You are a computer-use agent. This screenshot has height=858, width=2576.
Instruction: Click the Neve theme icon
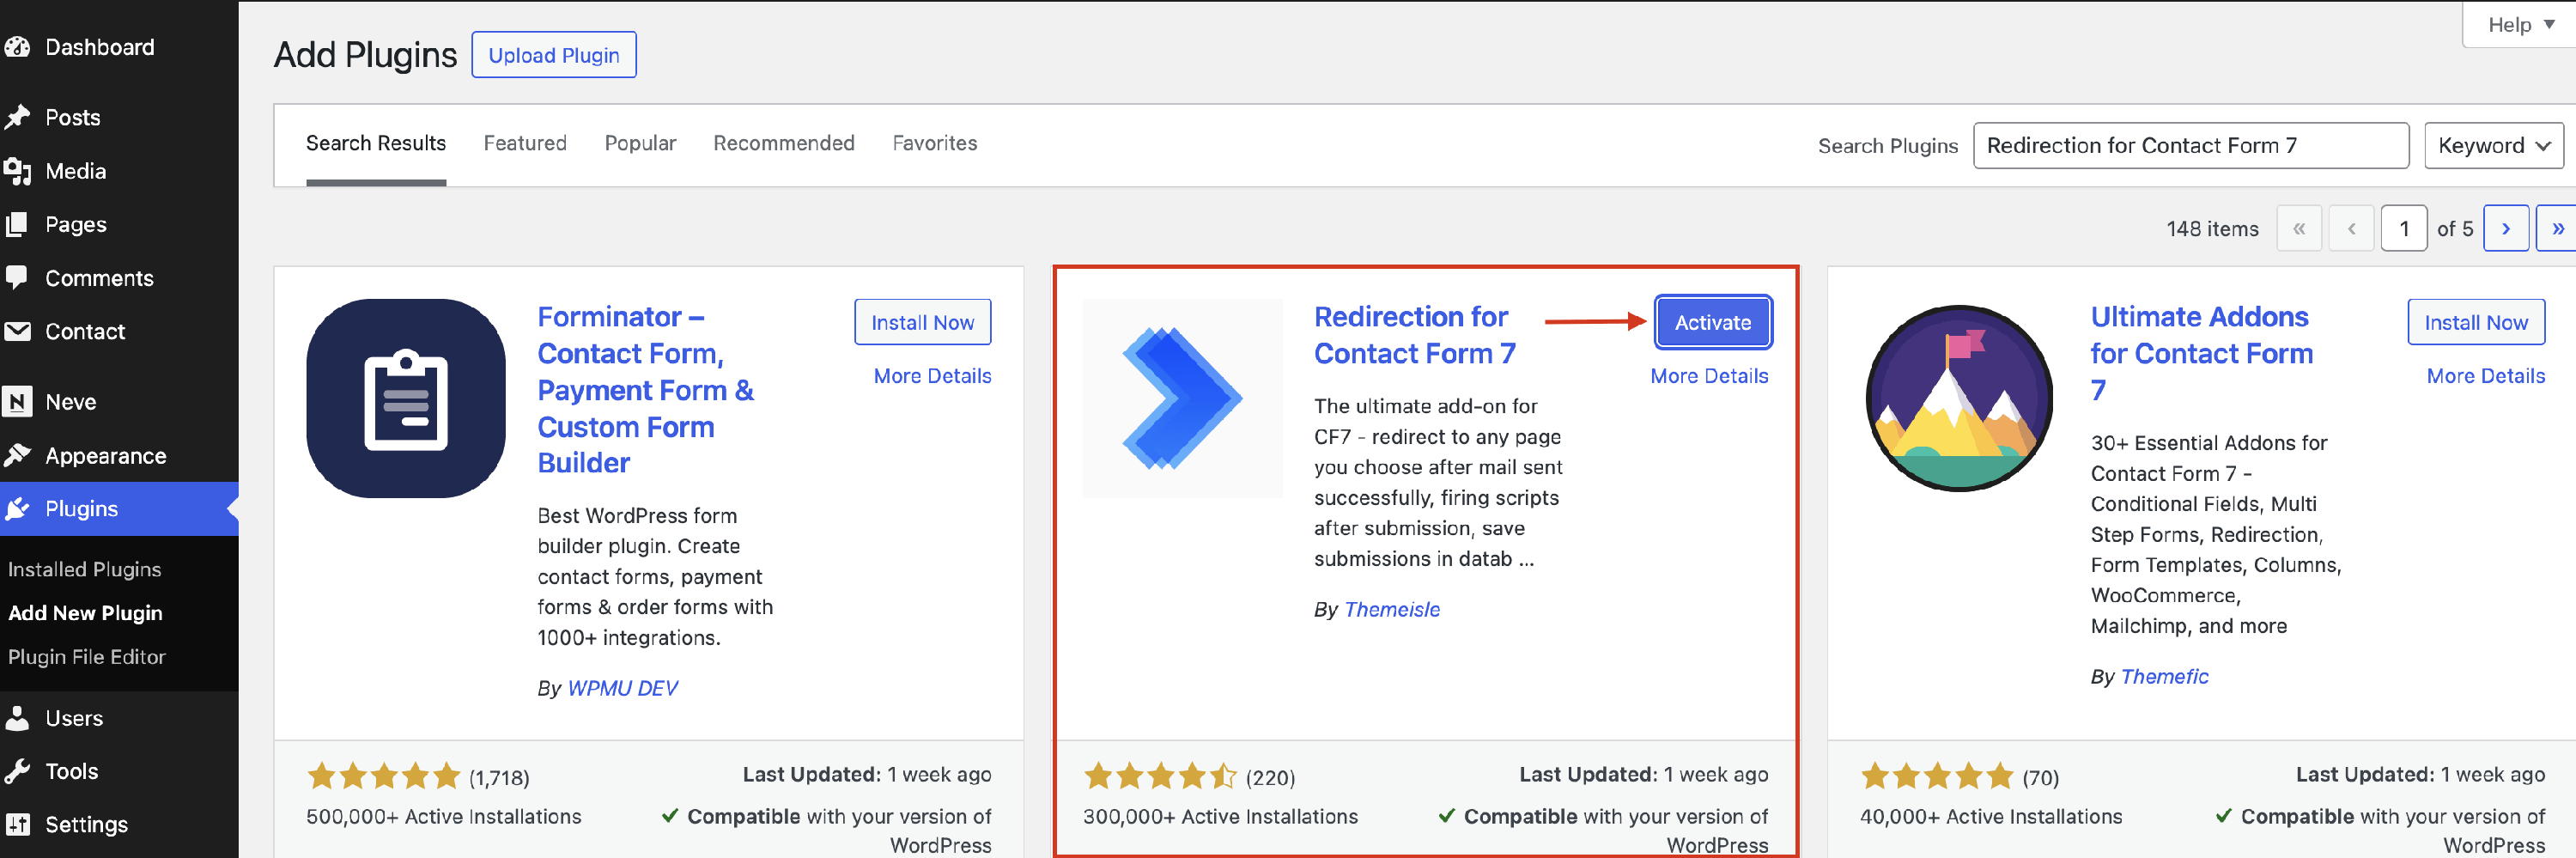tap(17, 402)
